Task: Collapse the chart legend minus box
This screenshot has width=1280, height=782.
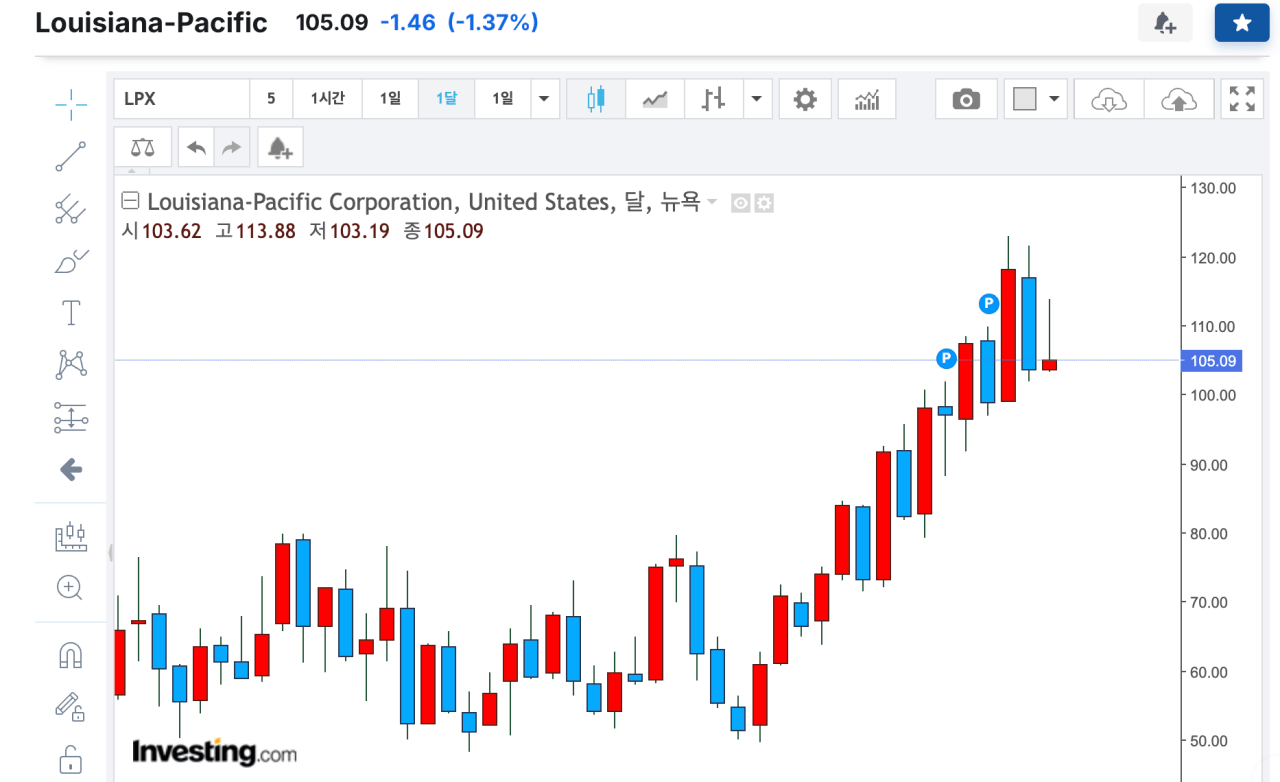Action: 130,201
